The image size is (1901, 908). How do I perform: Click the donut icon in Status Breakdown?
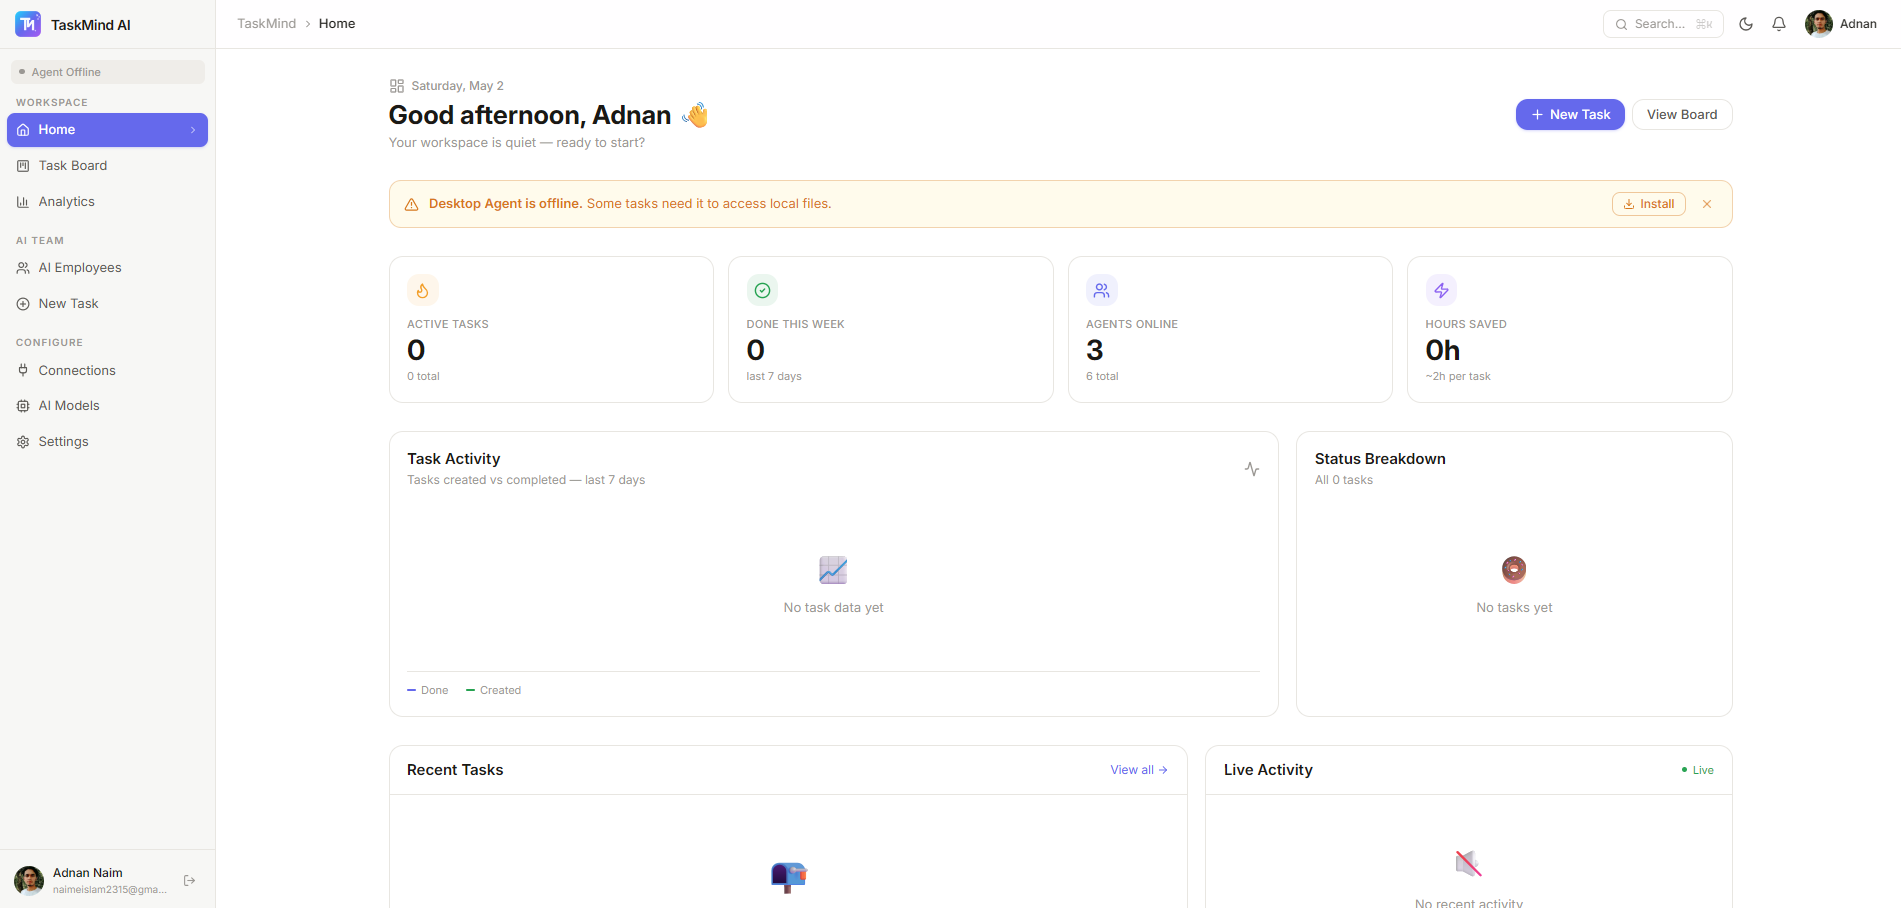point(1514,570)
